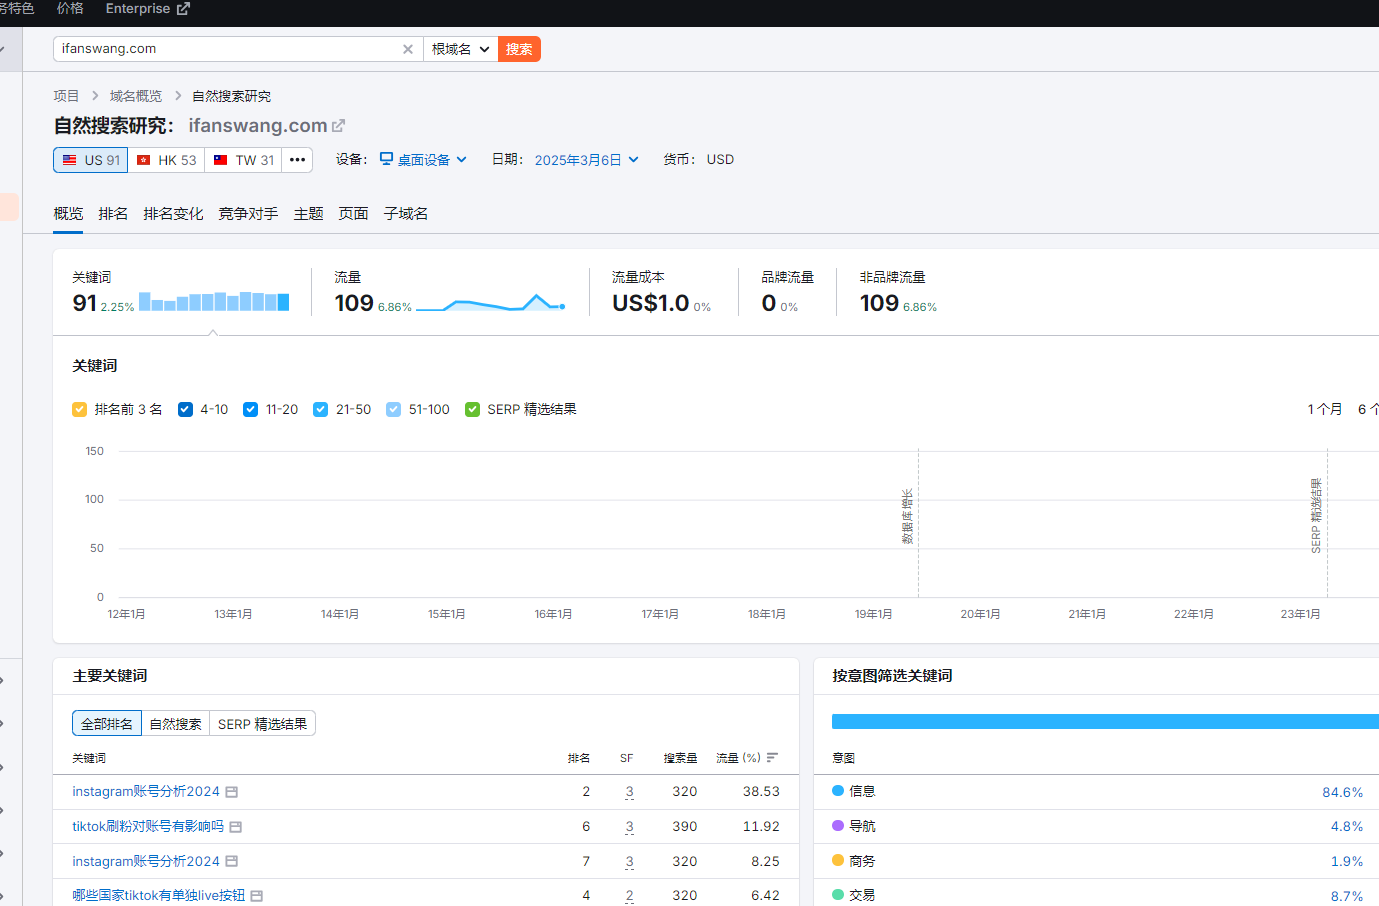Clear the domain search field with X icon
The image size is (1379, 906).
tap(408, 49)
